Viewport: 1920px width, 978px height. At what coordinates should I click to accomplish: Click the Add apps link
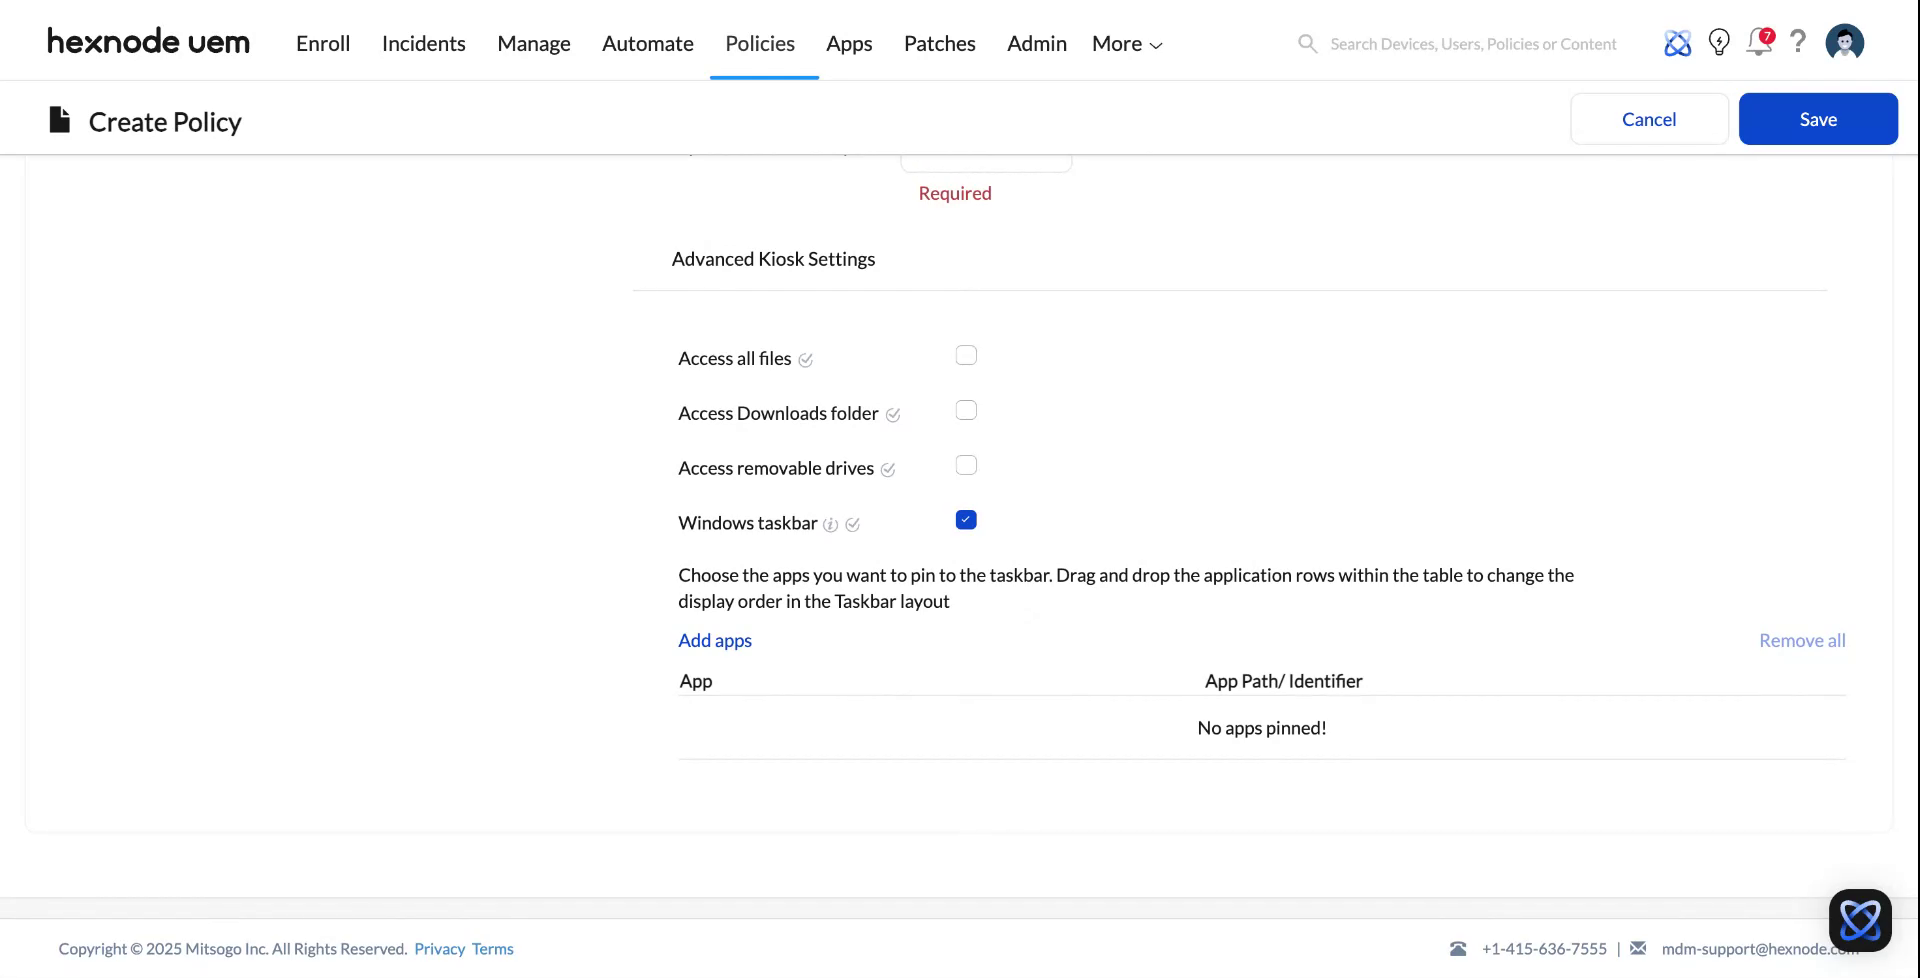[715, 641]
